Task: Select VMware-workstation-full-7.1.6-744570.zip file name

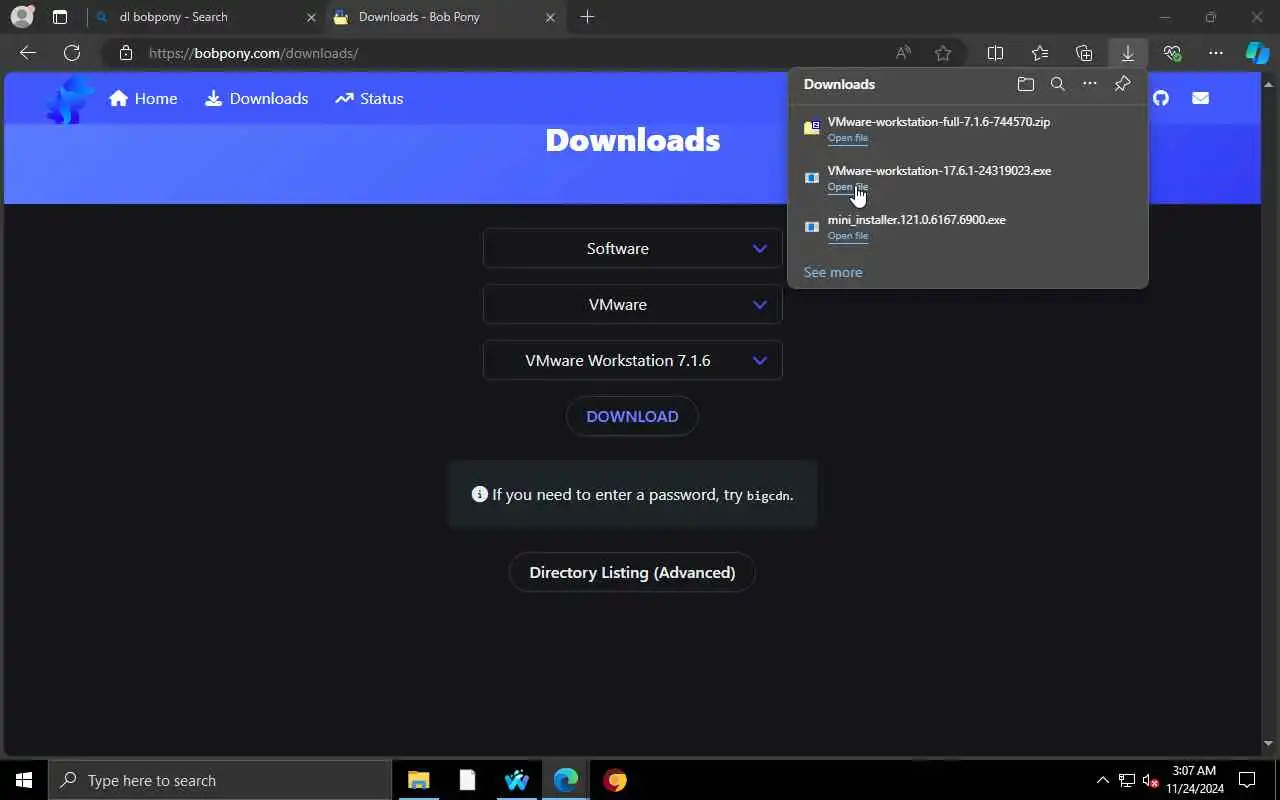Action: [x=939, y=122]
